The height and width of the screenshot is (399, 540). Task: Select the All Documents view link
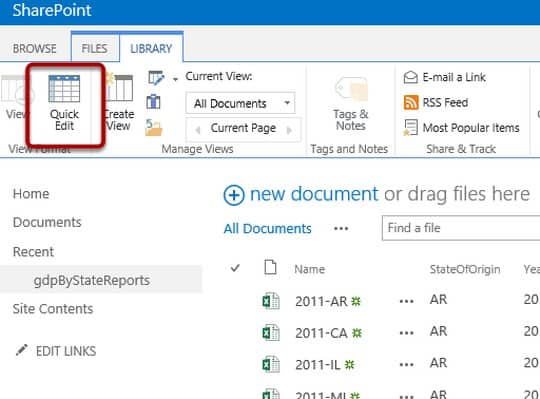point(268,229)
